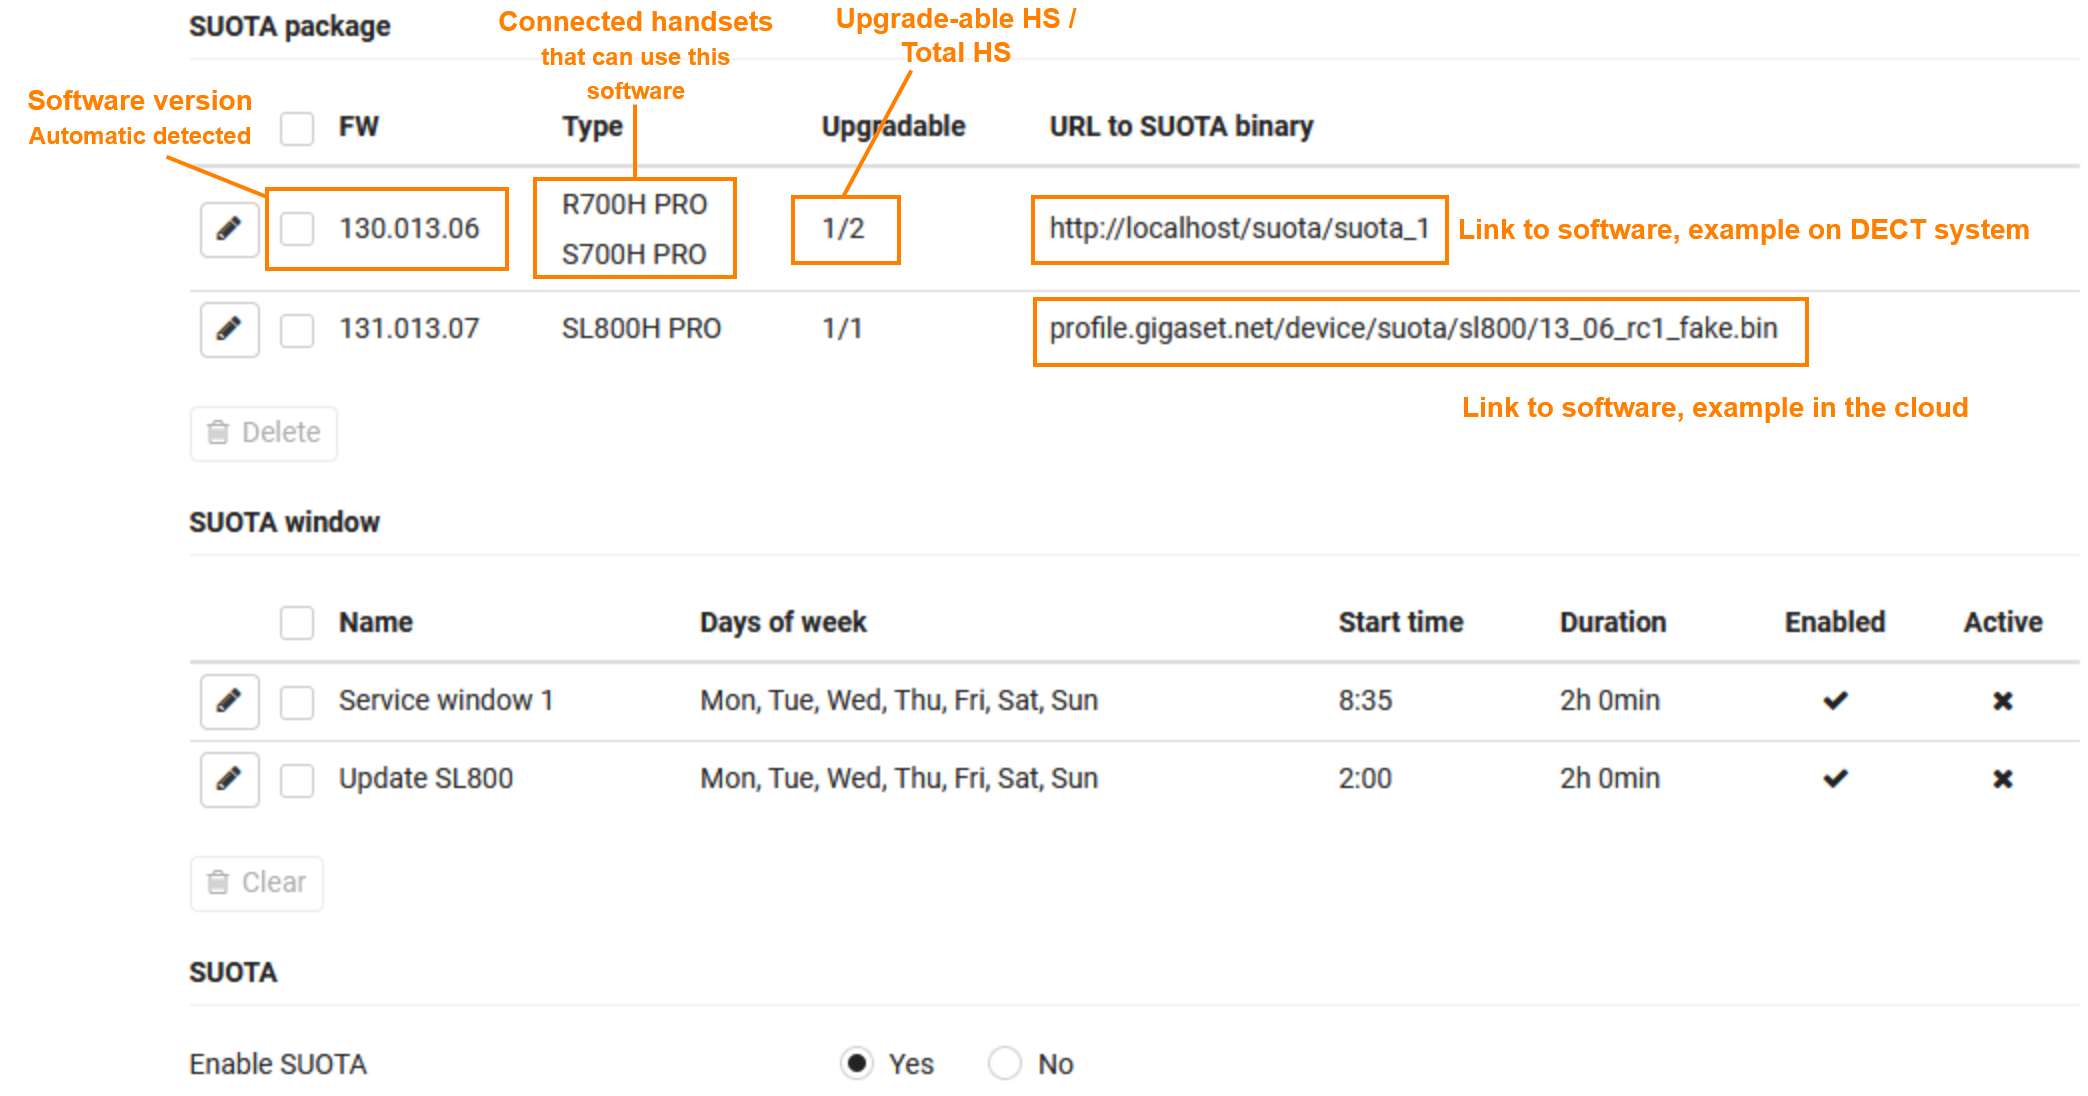This screenshot has height=1096, width=2088.
Task: Edit the 130.013.06 firmware package
Action: (x=229, y=229)
